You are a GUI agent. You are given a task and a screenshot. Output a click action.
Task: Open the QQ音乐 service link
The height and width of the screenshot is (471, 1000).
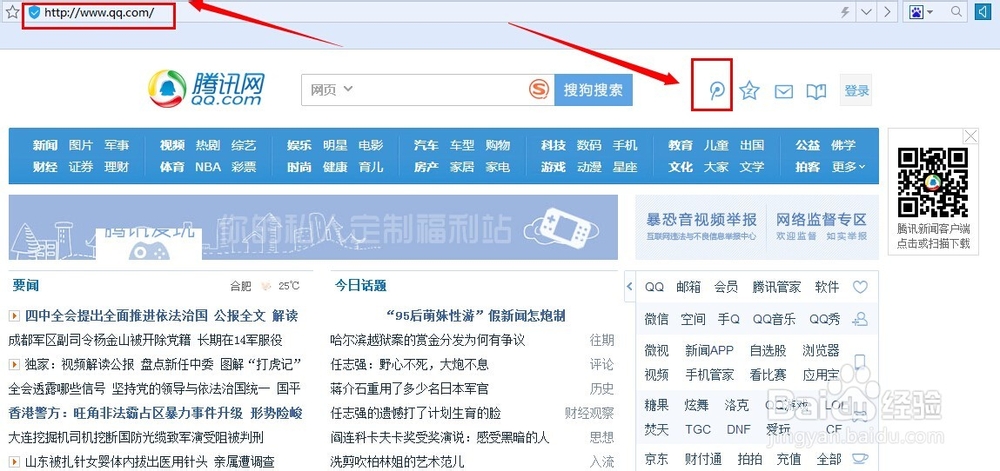click(774, 319)
